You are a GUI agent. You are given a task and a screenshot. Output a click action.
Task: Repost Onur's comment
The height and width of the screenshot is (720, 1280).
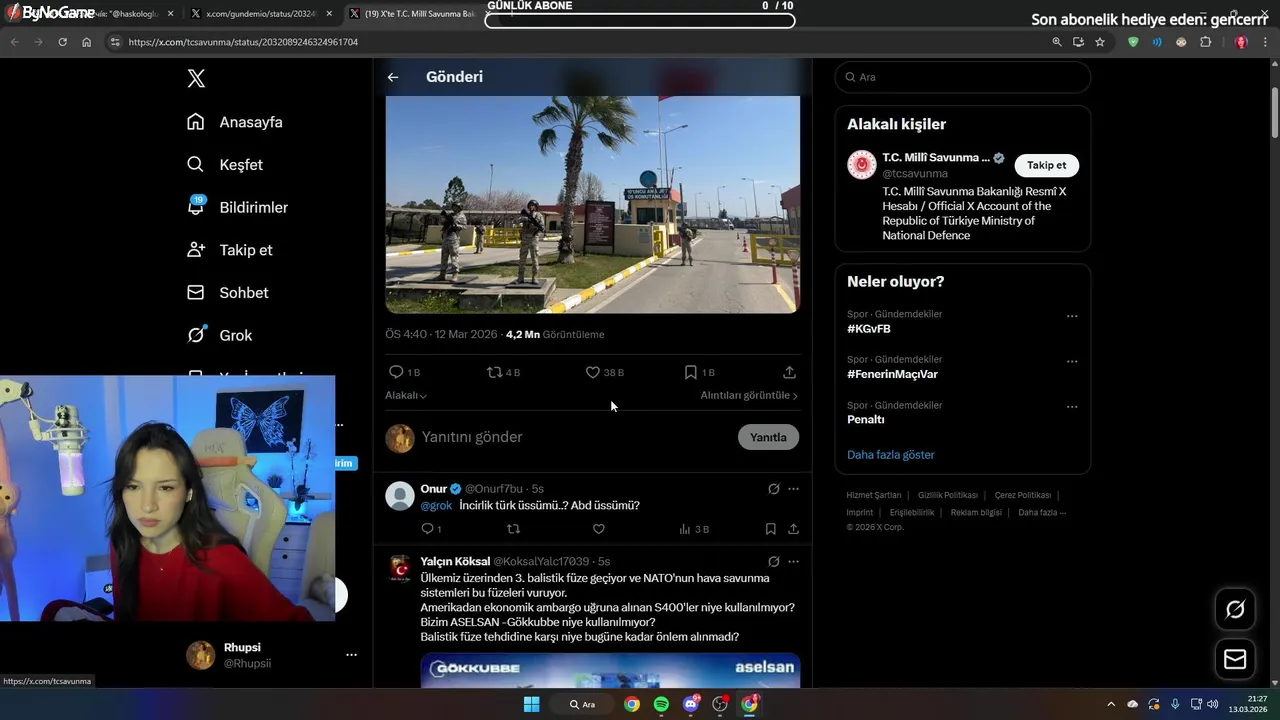pos(513,529)
